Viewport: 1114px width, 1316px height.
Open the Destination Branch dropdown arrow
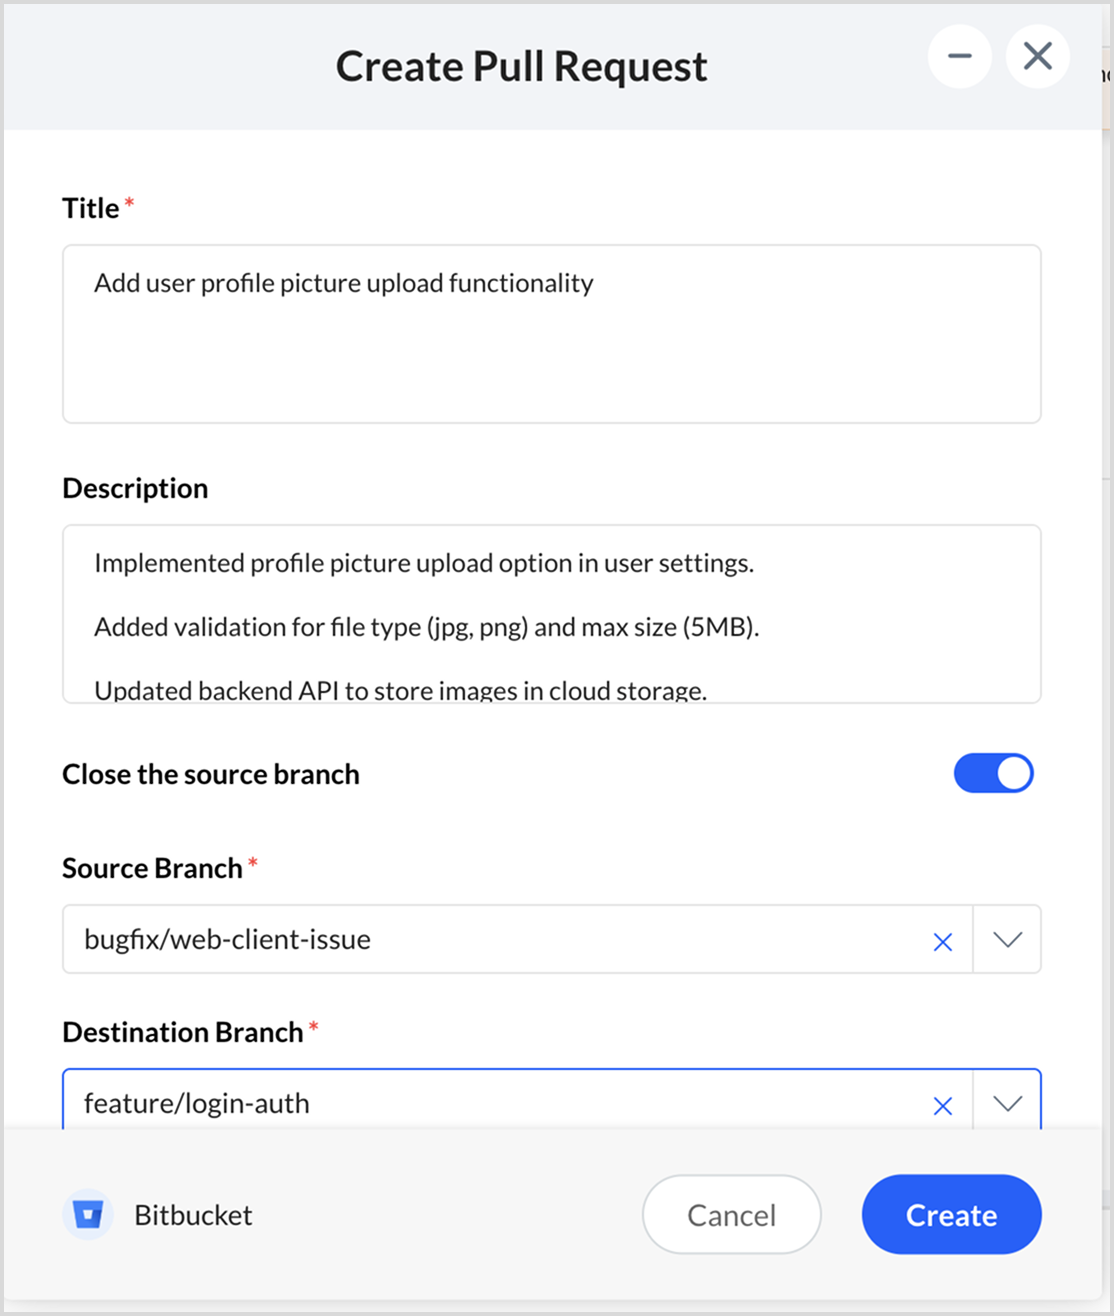click(1007, 1104)
